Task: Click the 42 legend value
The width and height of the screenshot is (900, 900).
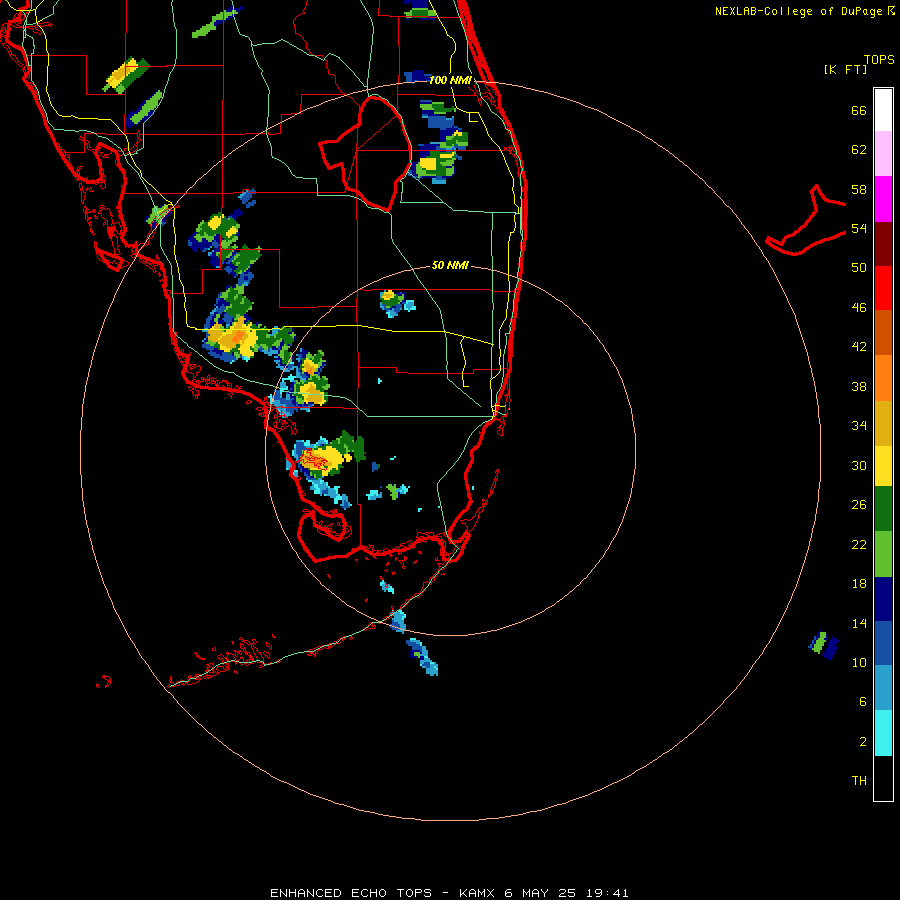Action: pyautogui.click(x=859, y=347)
